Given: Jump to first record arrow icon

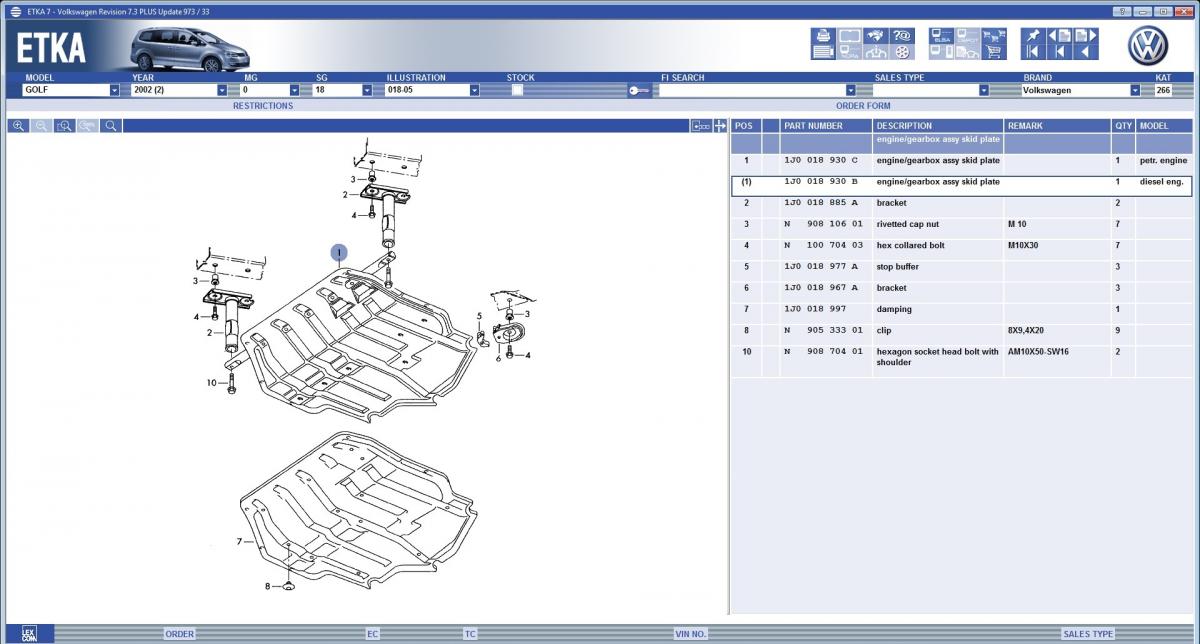Looking at the screenshot, I should pos(1032,52).
